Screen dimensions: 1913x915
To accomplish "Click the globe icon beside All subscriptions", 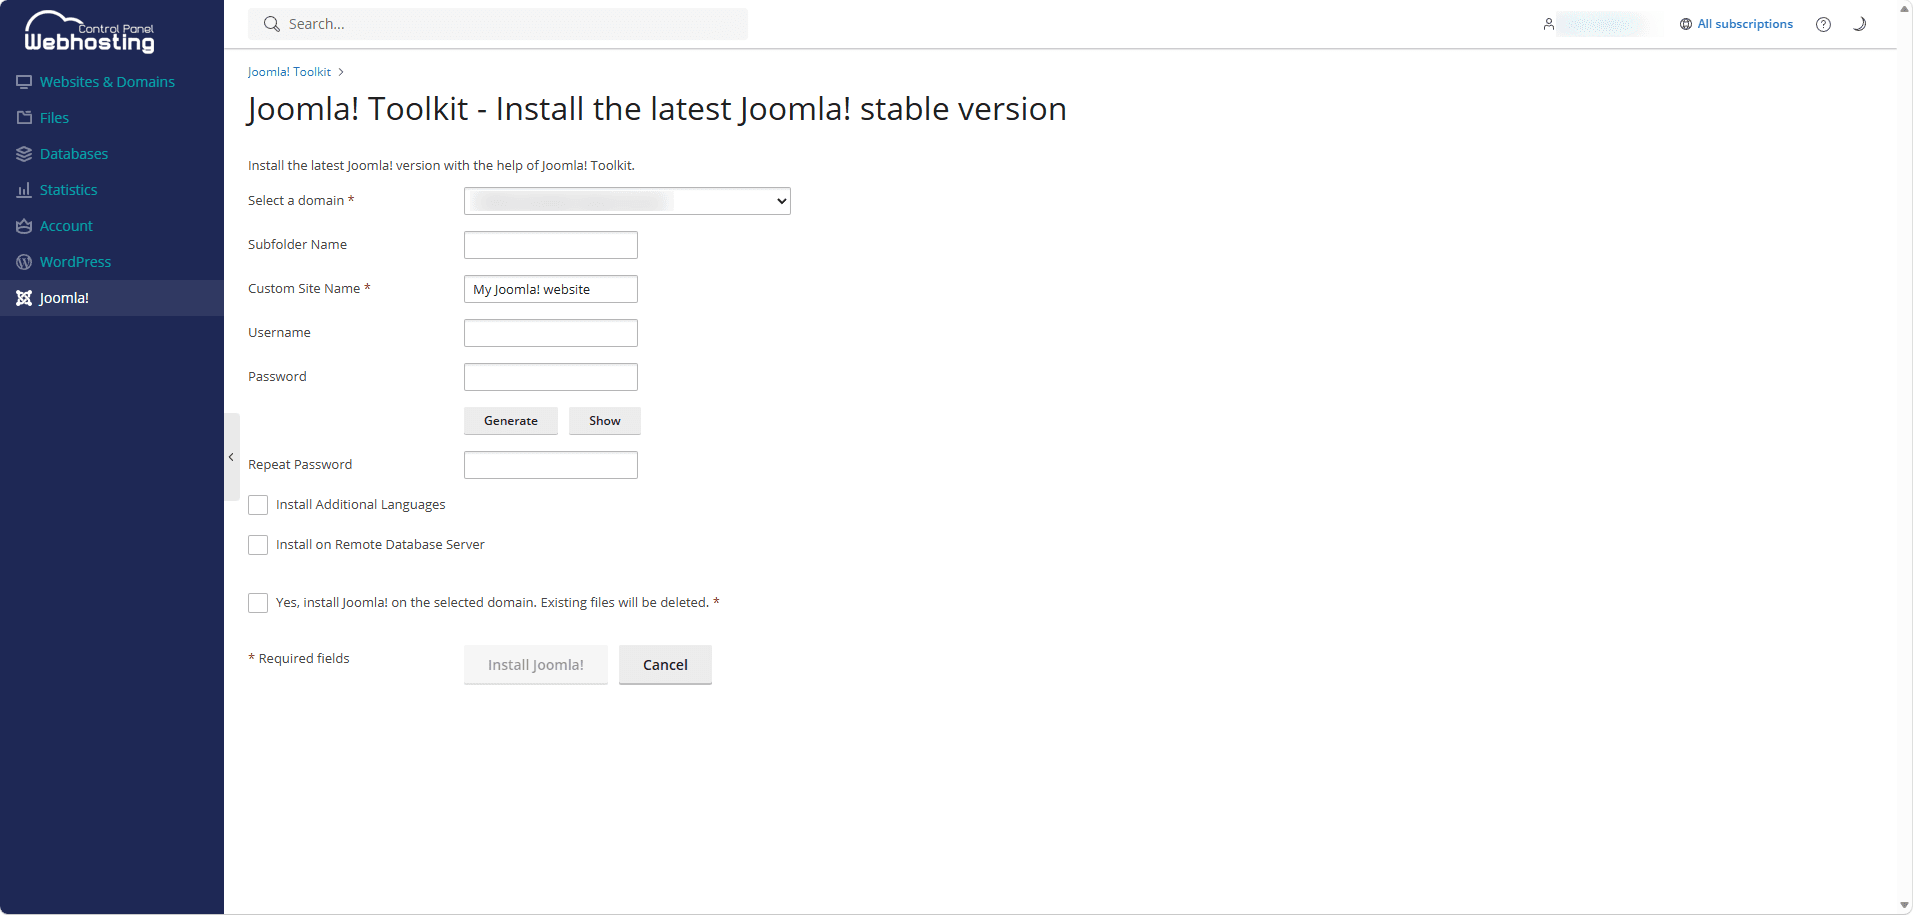I will (1686, 24).
